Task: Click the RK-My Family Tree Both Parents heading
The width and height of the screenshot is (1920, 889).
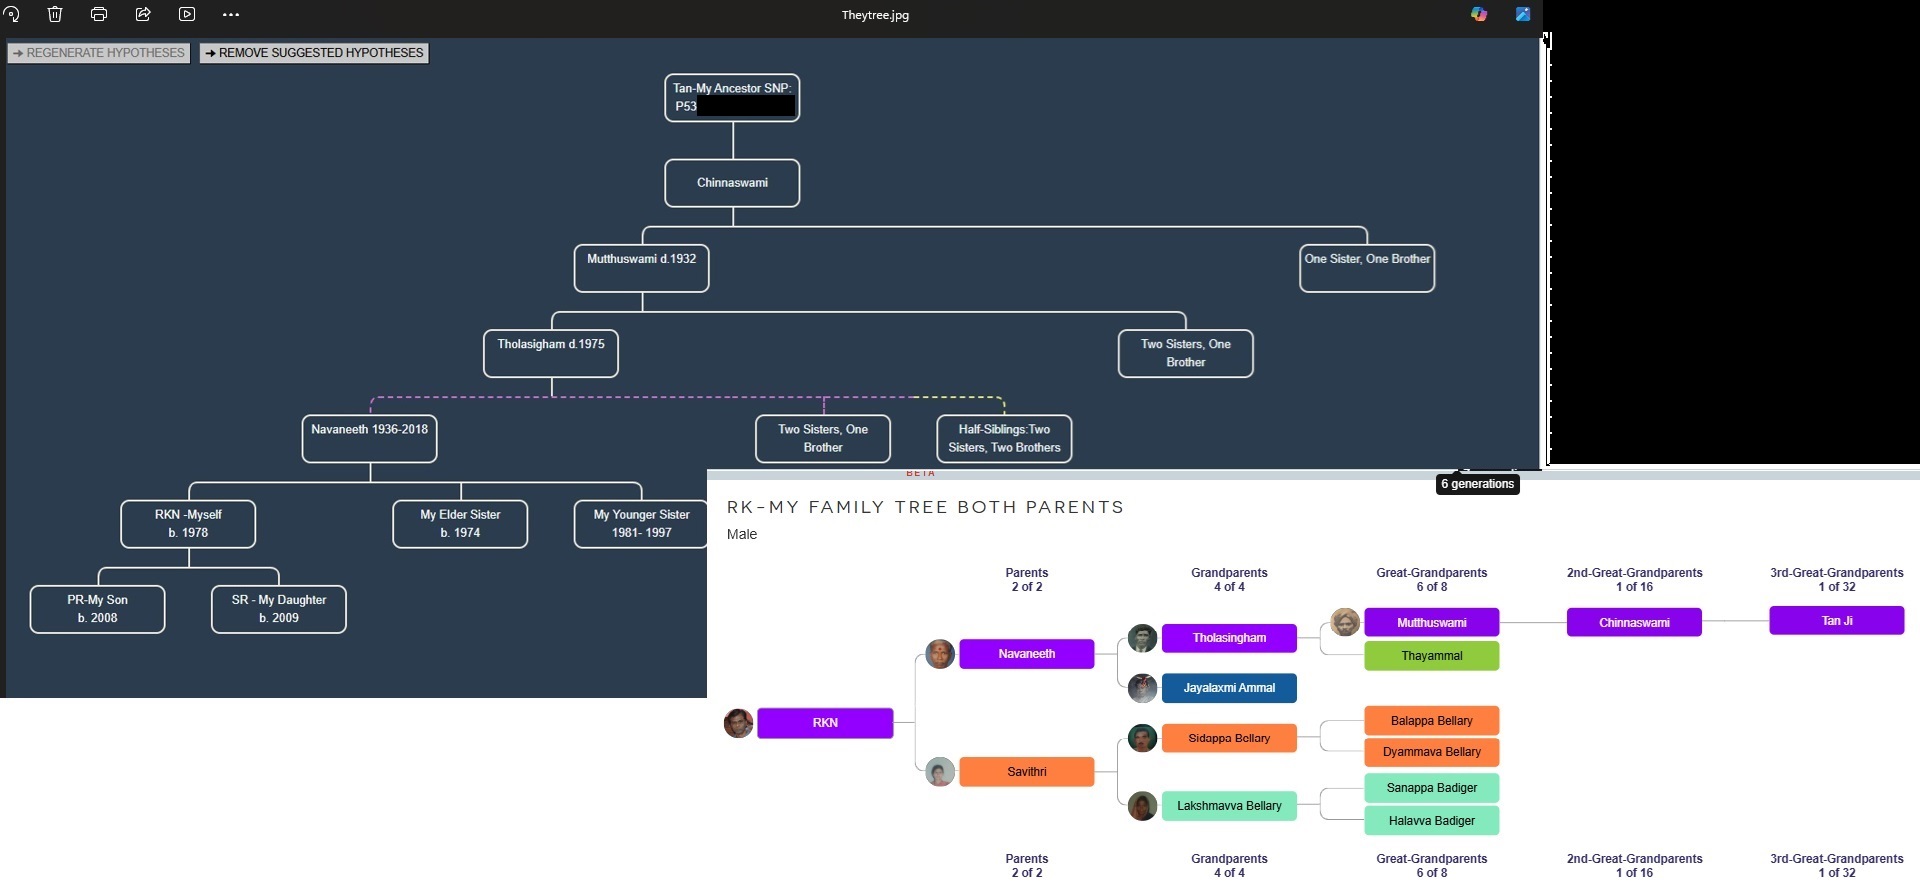Action: coord(925,507)
